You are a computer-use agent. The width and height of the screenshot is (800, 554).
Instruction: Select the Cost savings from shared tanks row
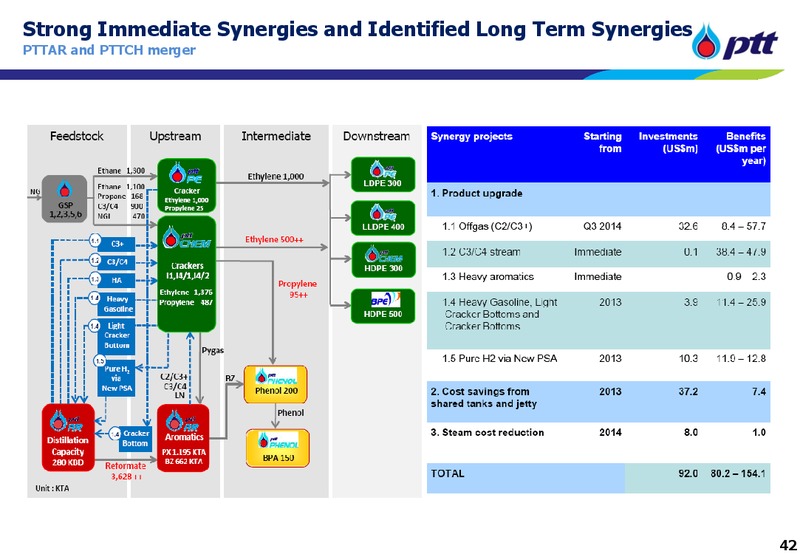pos(598,401)
